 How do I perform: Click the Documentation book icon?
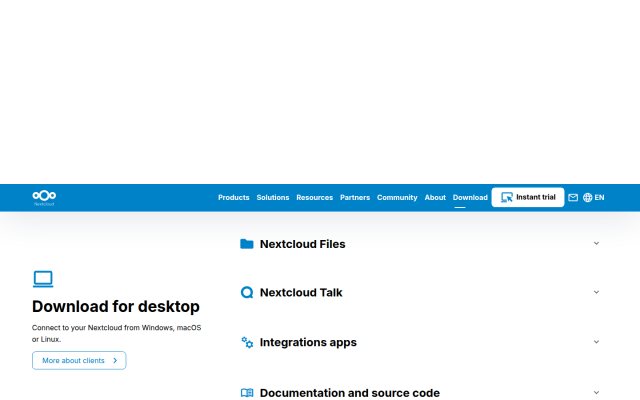pos(247,393)
